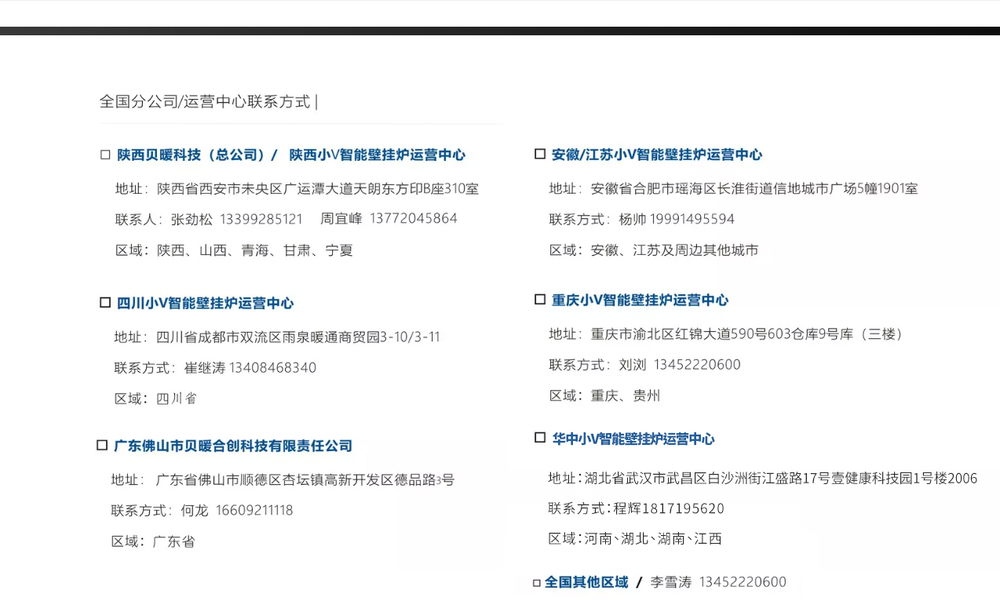Click 周宜峰 phone number 13772045864

413,219
